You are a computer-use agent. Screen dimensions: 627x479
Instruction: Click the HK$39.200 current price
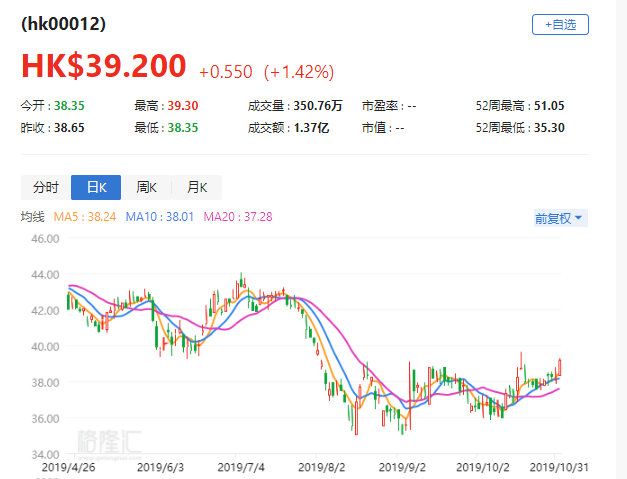pos(104,66)
